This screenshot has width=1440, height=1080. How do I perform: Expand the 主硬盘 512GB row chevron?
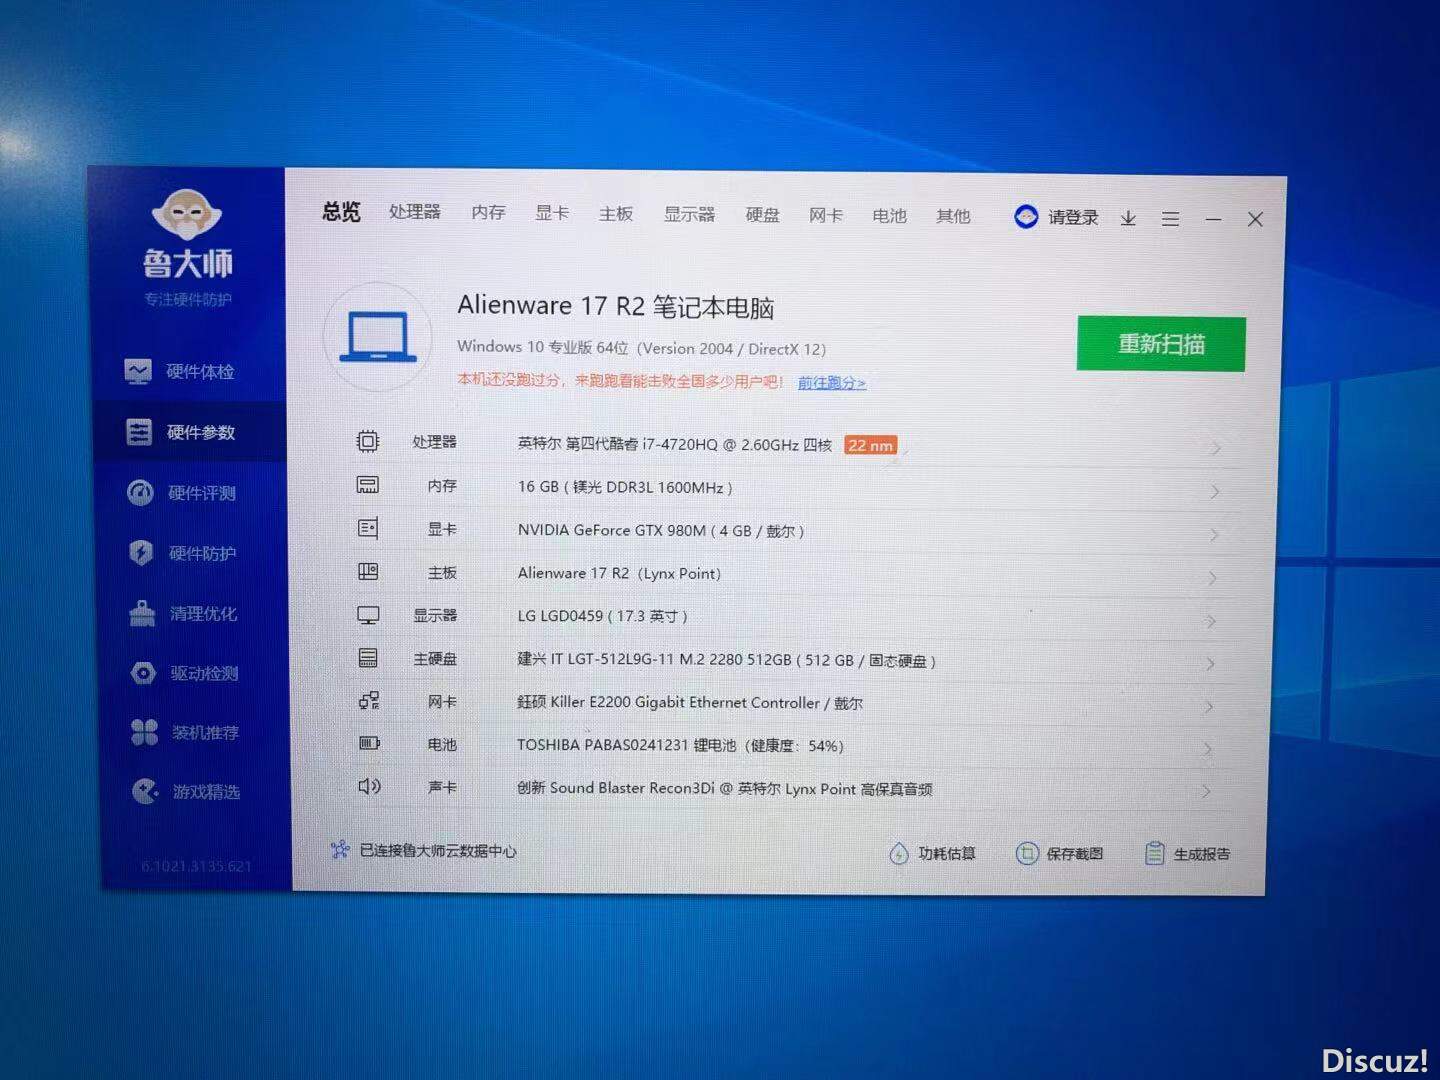(1210, 664)
